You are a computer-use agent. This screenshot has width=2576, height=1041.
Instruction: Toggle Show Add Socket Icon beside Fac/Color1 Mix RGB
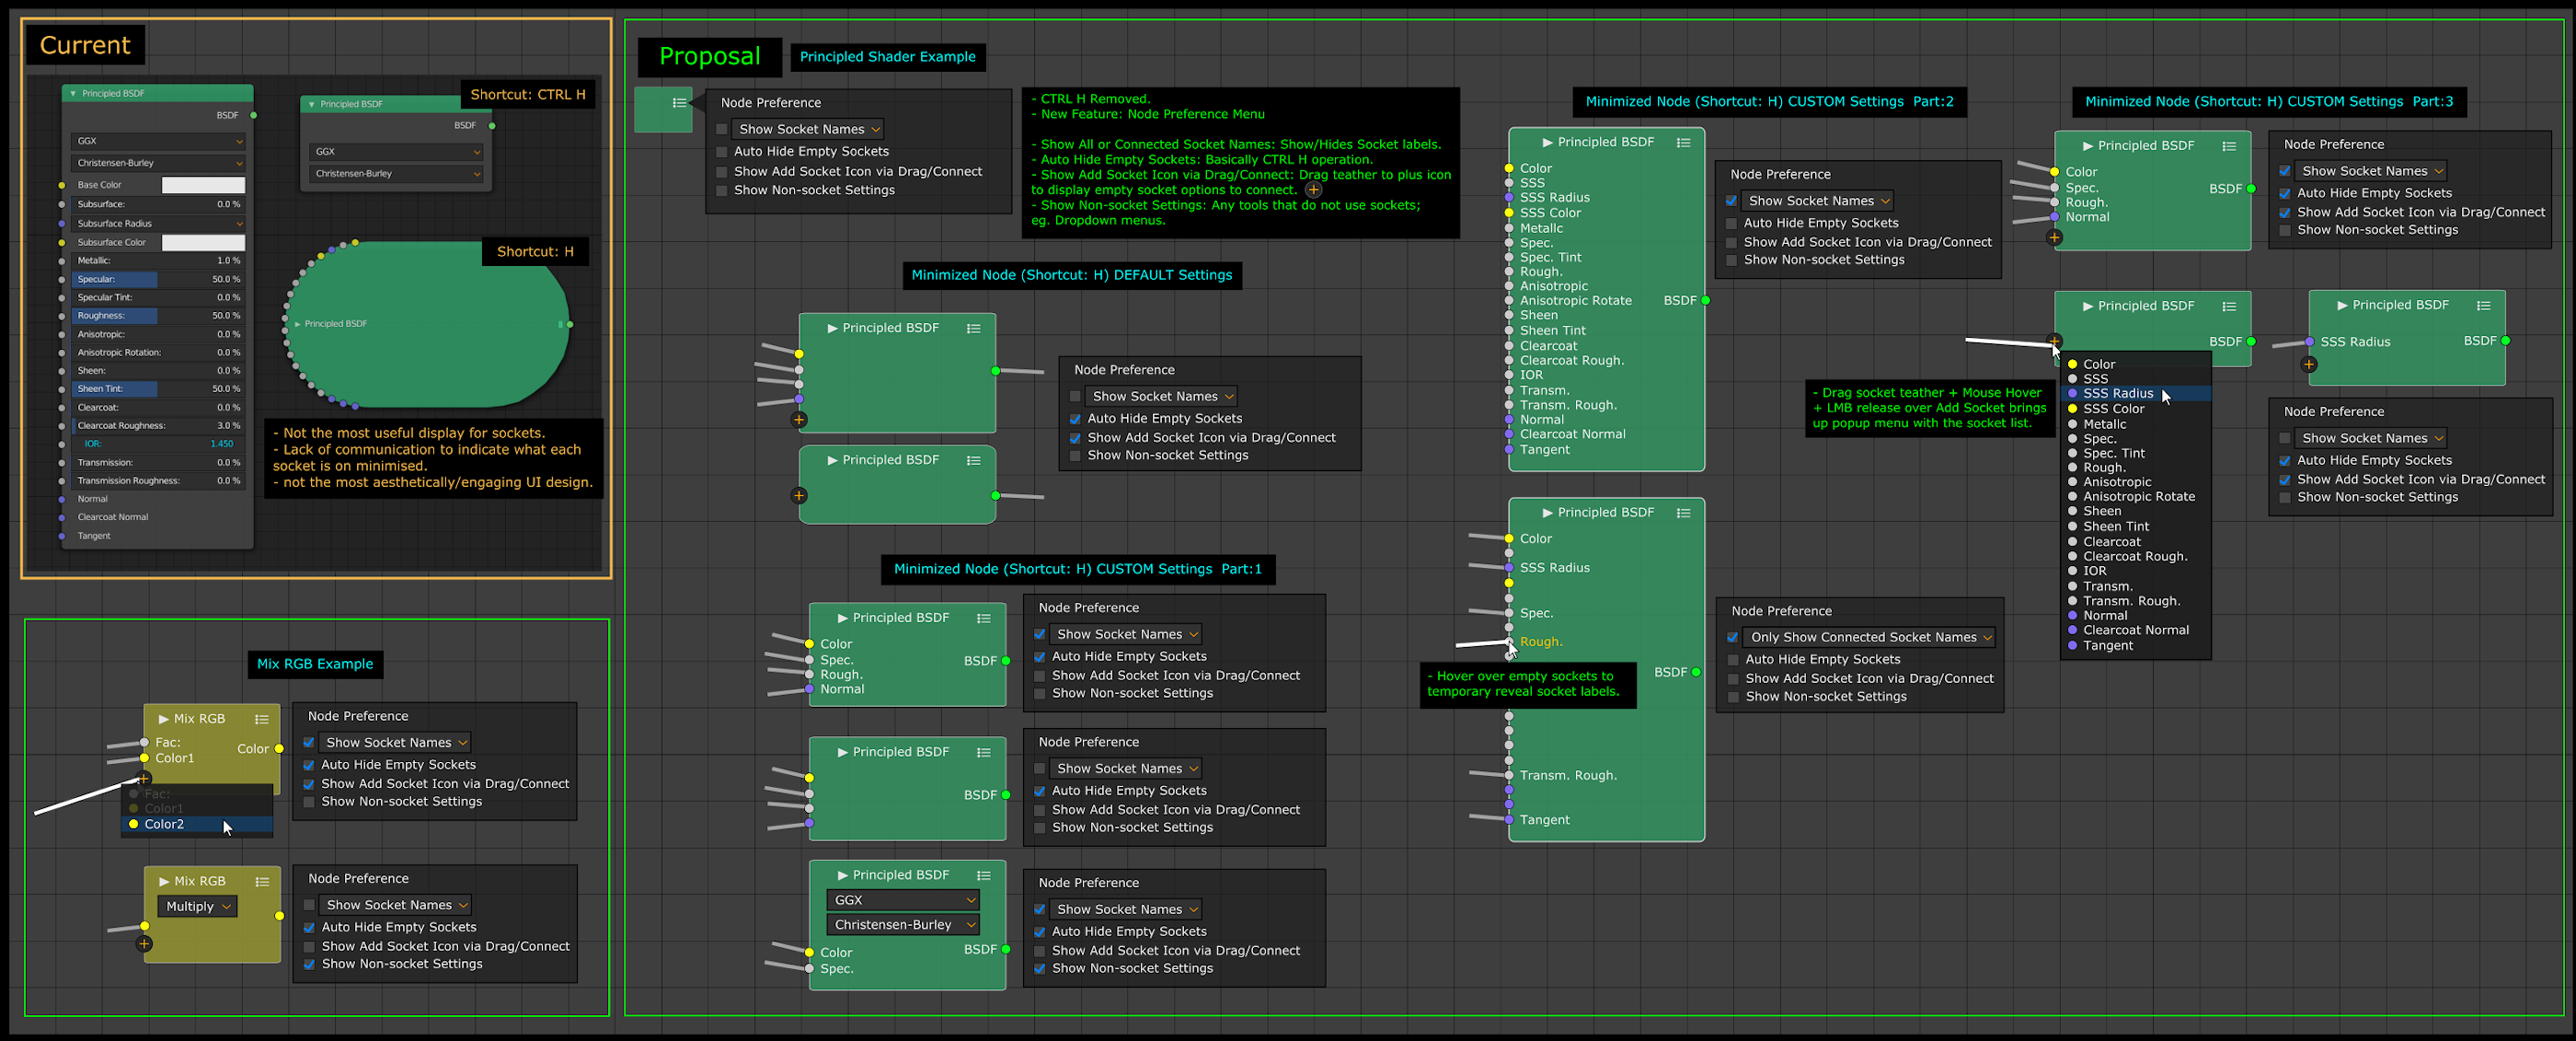click(x=310, y=785)
